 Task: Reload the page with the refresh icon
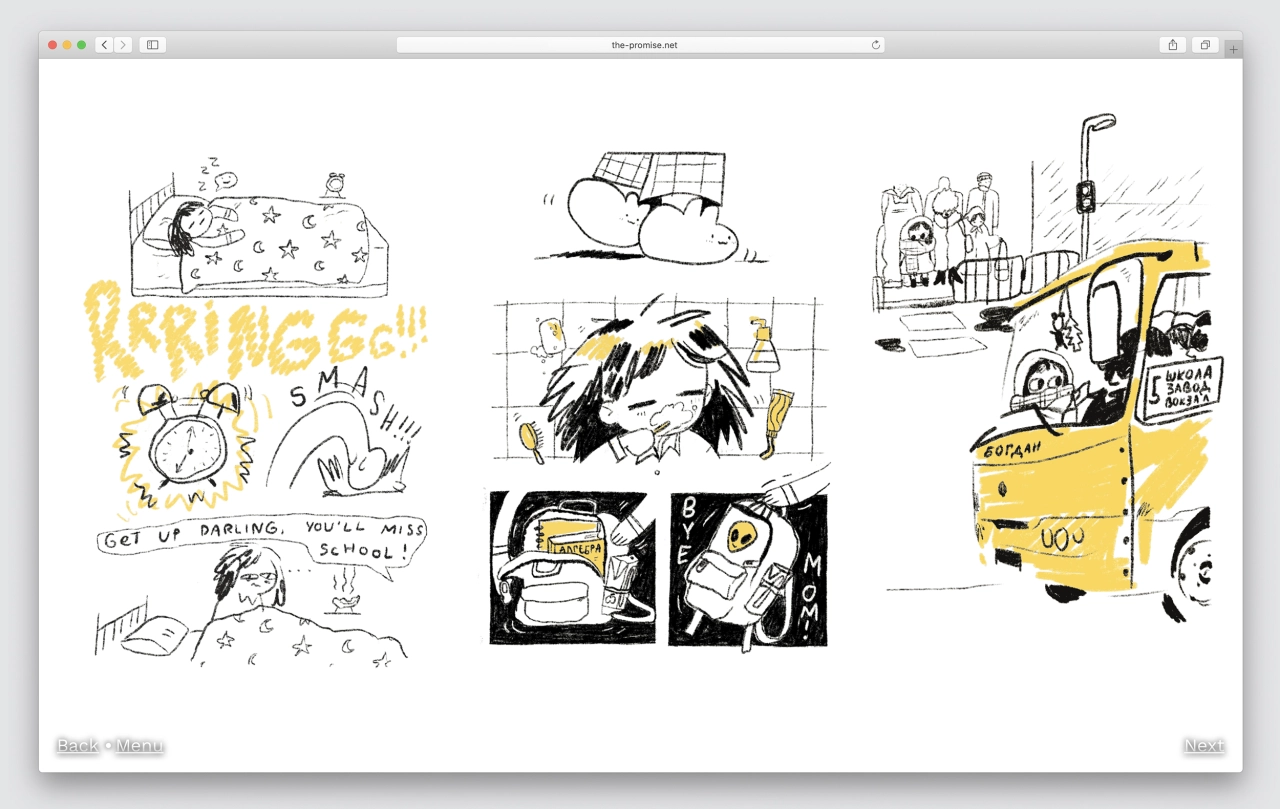click(876, 45)
